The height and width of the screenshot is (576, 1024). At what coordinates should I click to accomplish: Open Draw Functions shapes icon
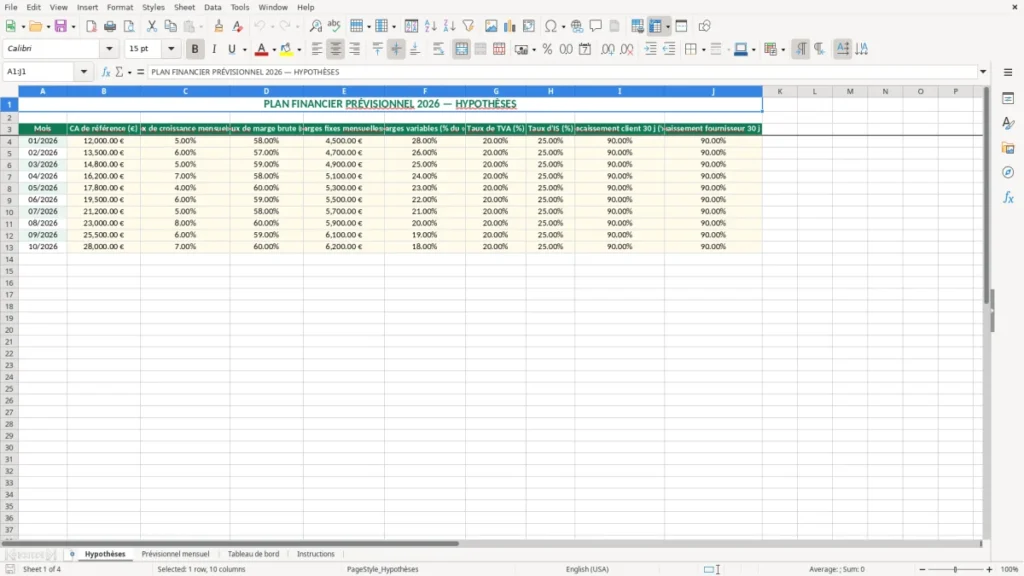point(704,26)
